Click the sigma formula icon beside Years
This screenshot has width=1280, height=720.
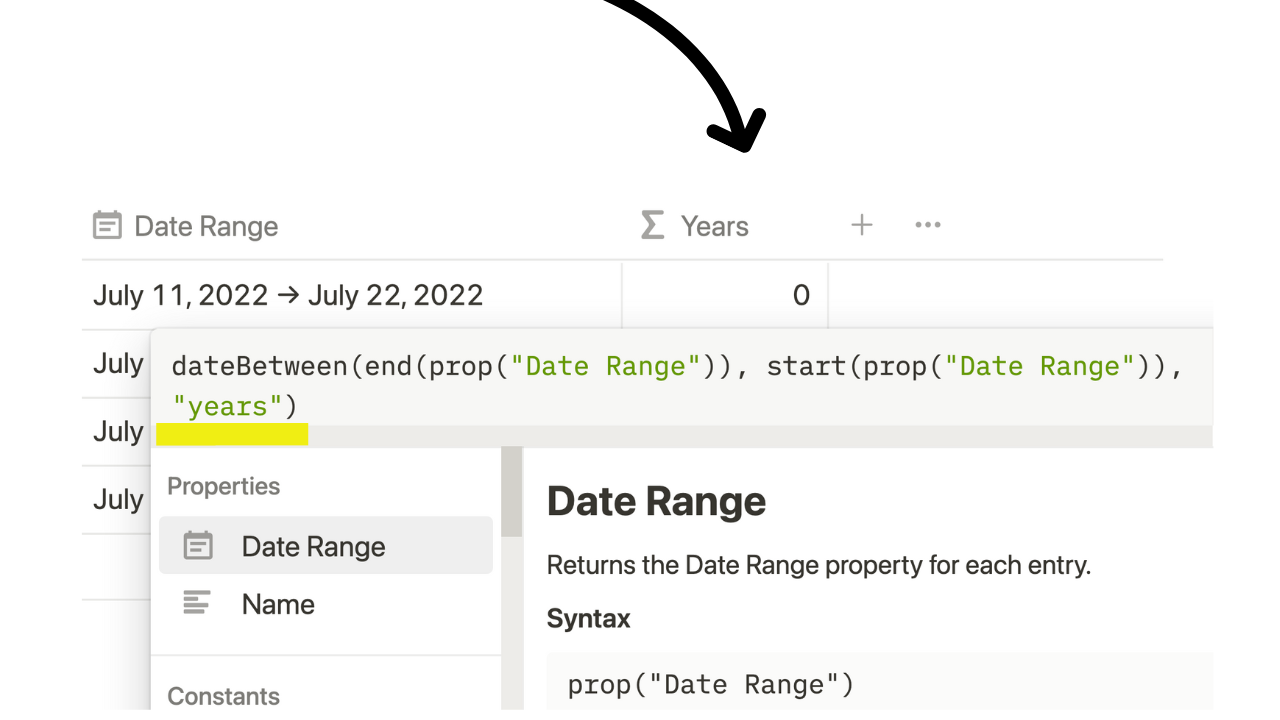[x=652, y=225]
